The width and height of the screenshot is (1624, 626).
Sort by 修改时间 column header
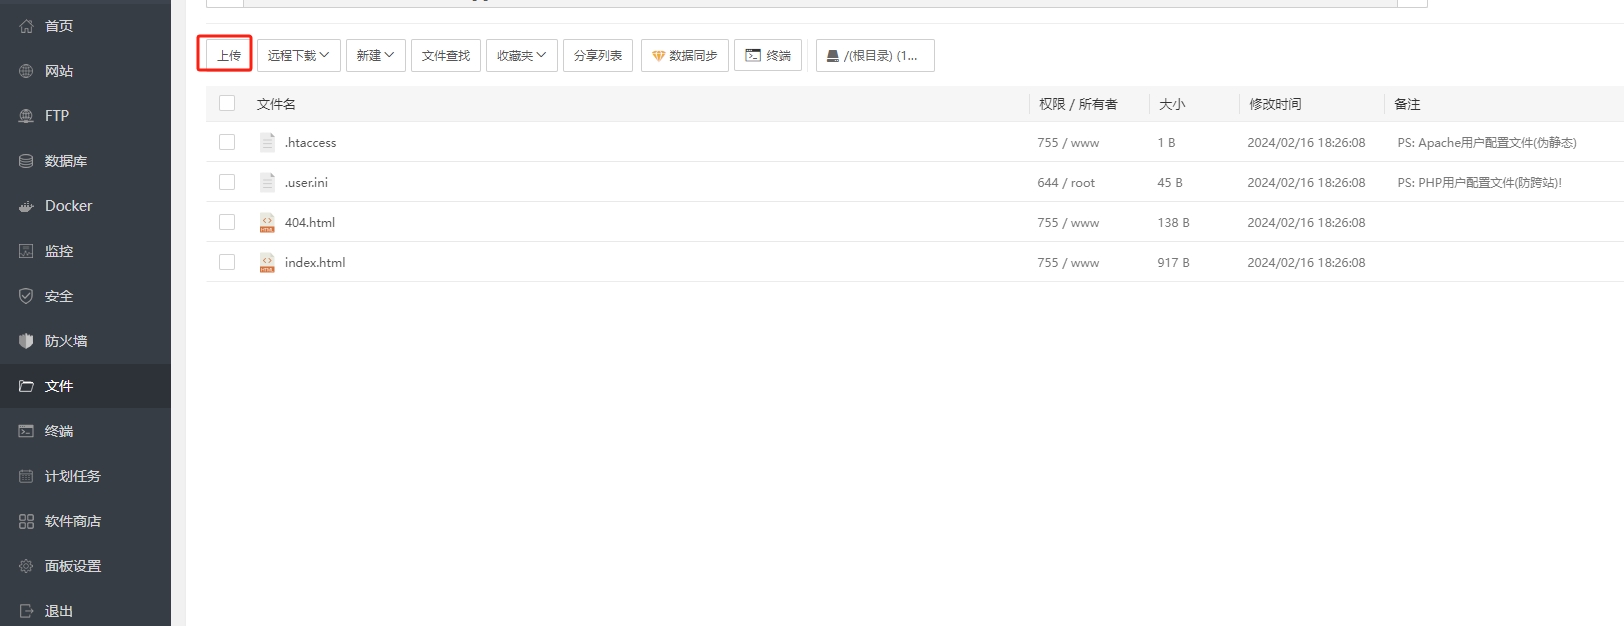[x=1275, y=104]
